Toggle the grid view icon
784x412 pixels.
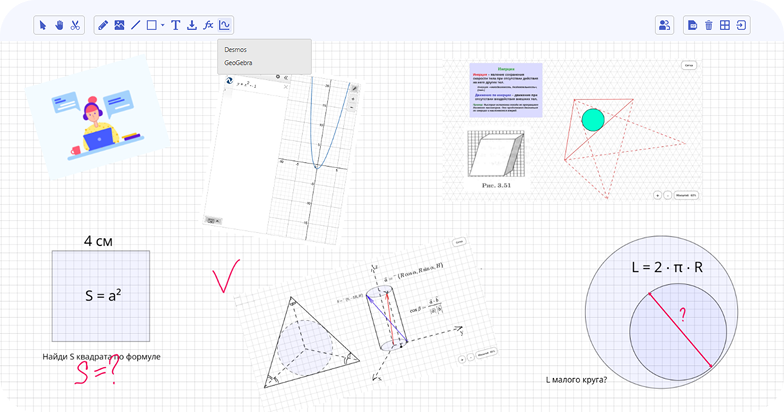725,25
